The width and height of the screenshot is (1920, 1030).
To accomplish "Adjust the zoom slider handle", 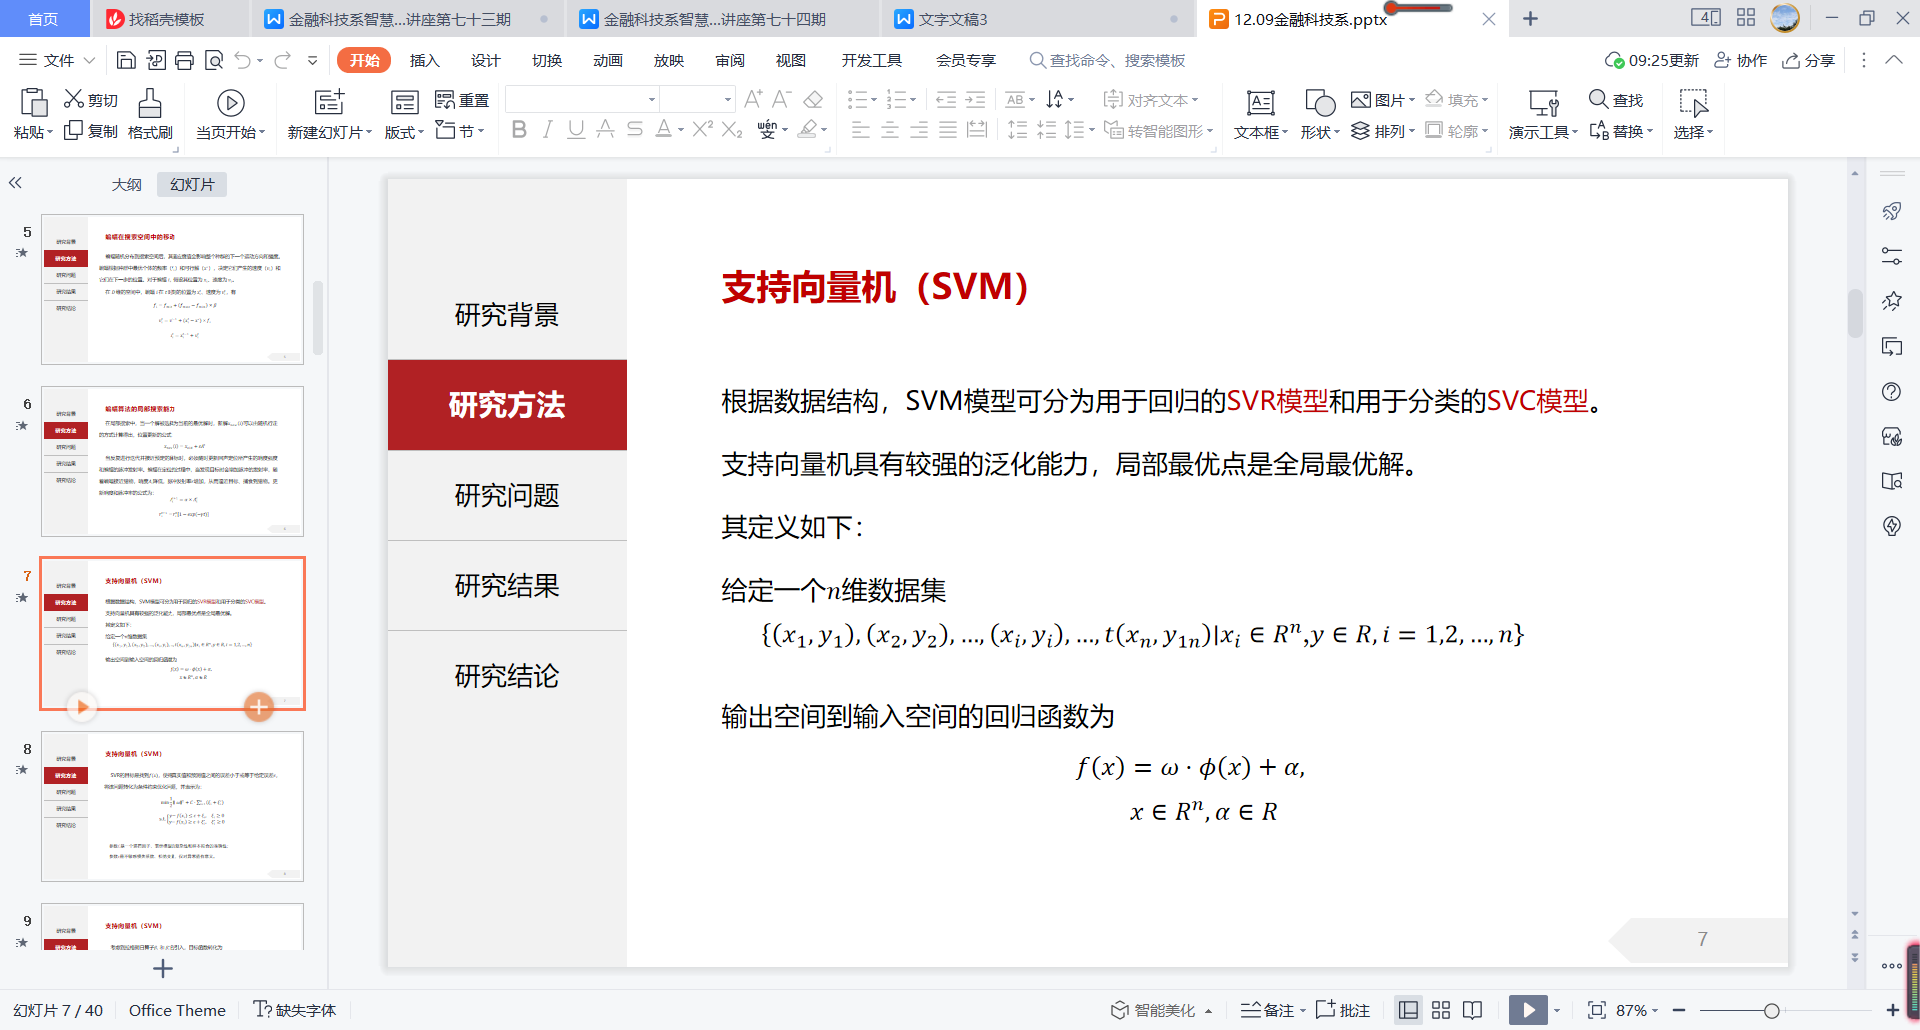I will point(1771,1010).
